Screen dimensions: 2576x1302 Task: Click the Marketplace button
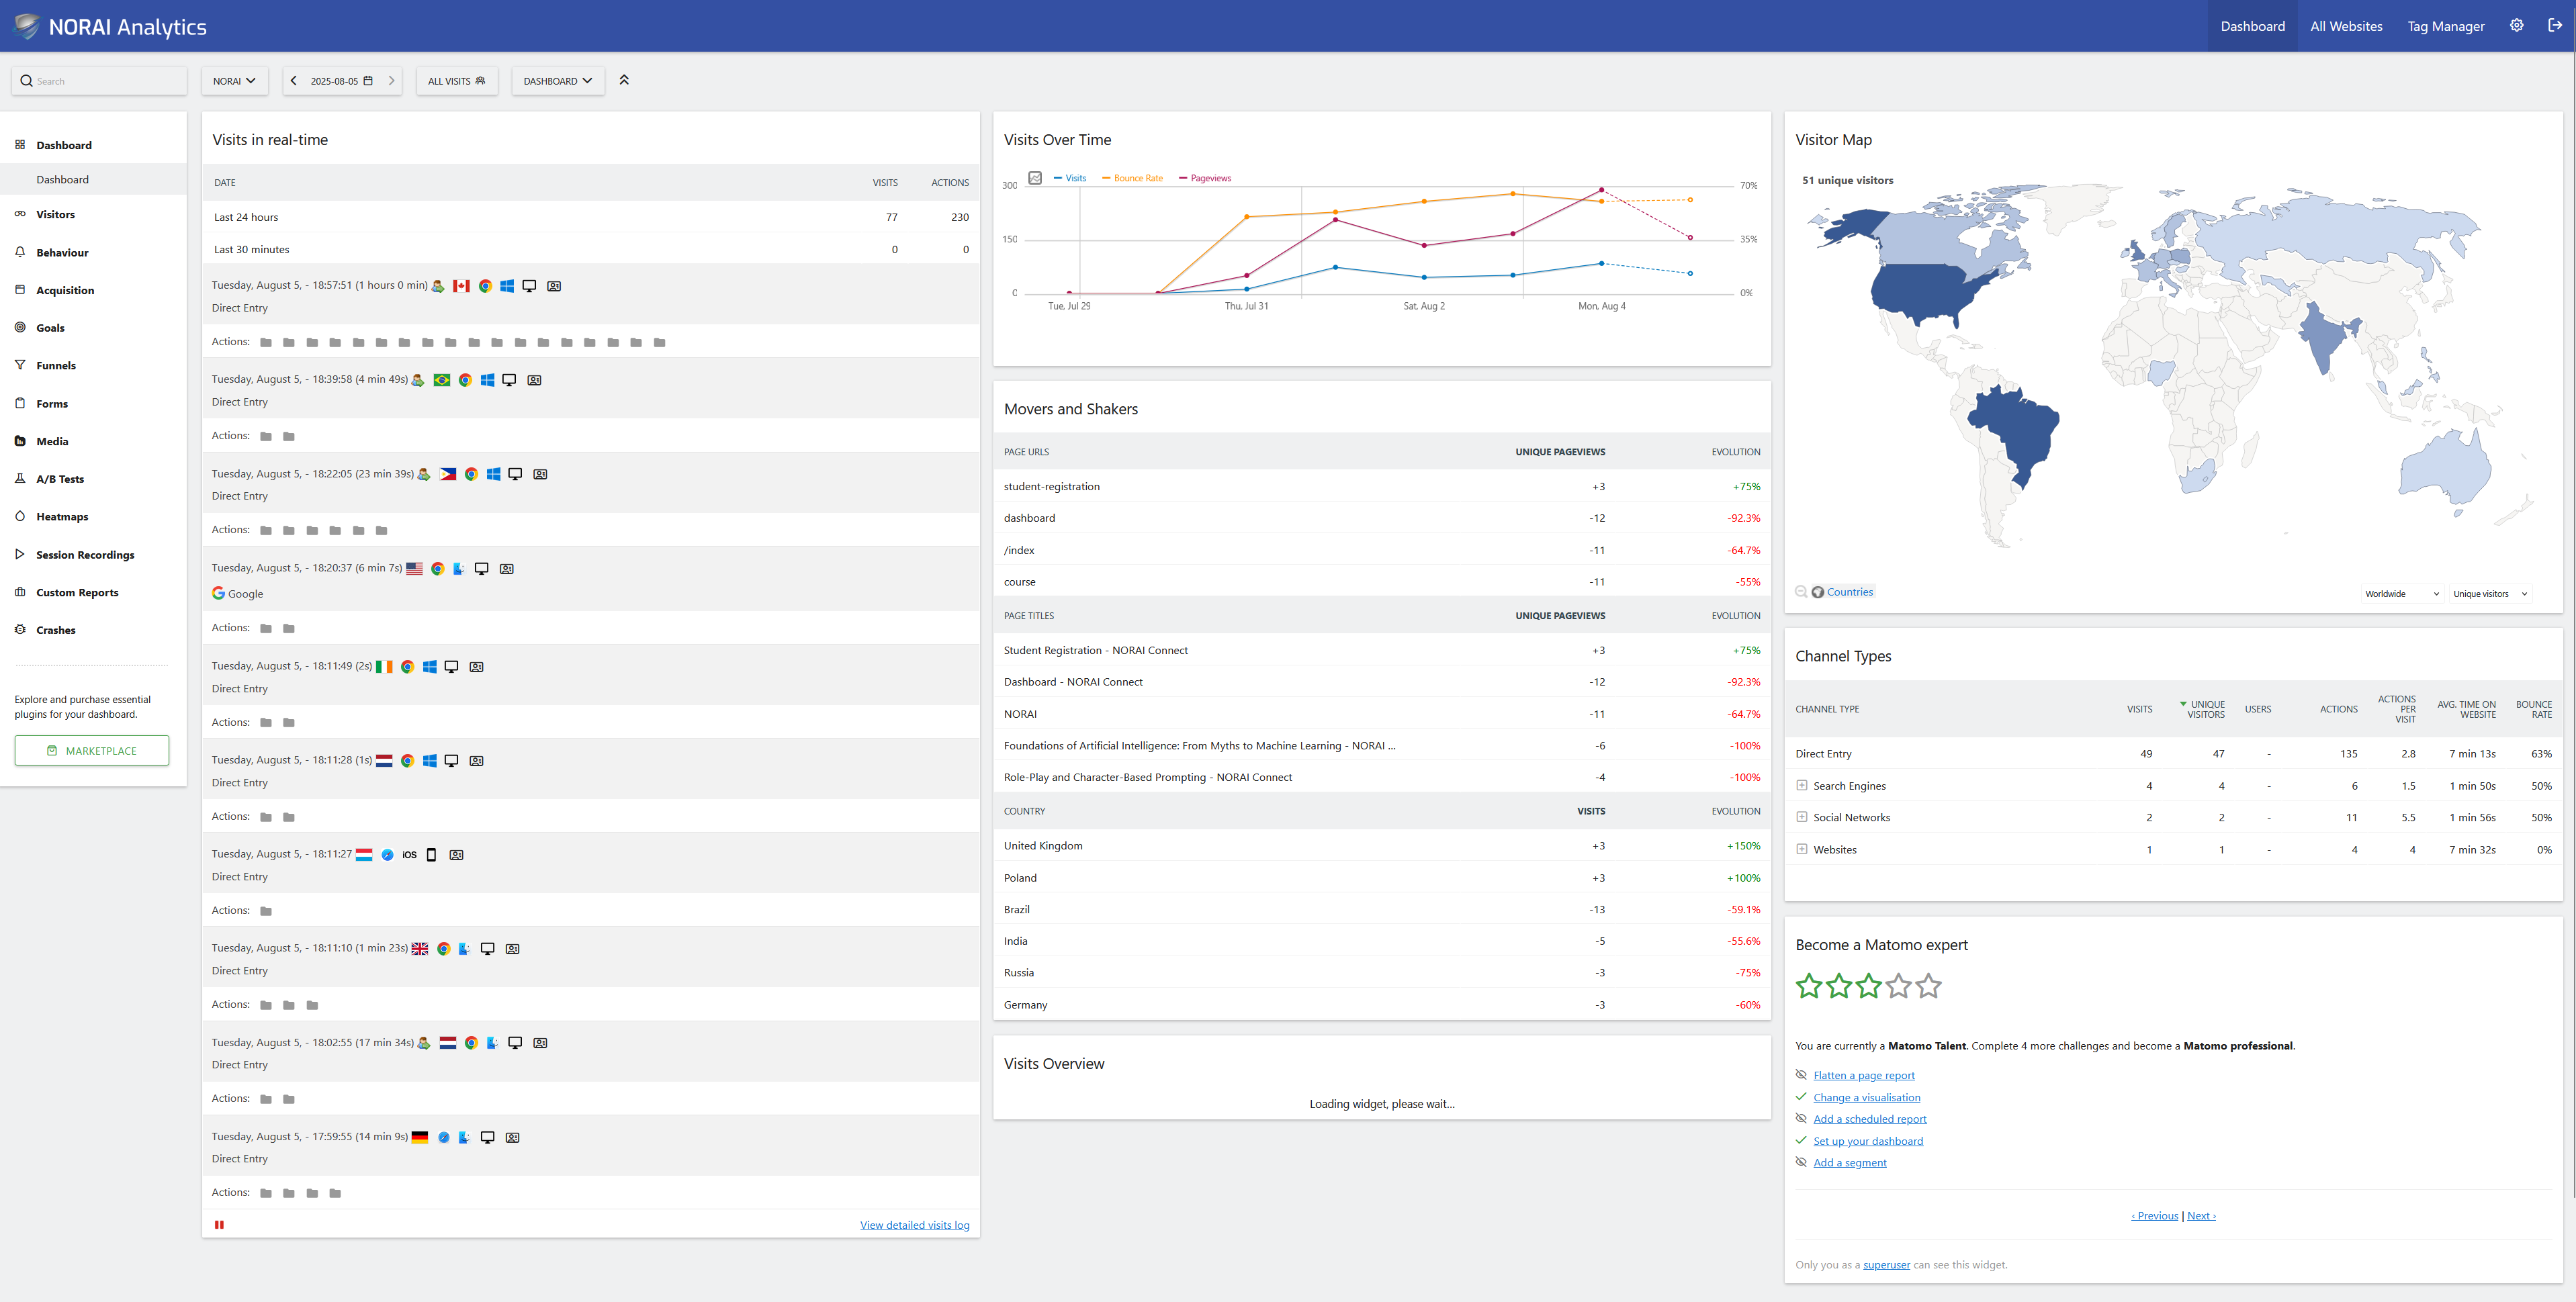click(92, 751)
